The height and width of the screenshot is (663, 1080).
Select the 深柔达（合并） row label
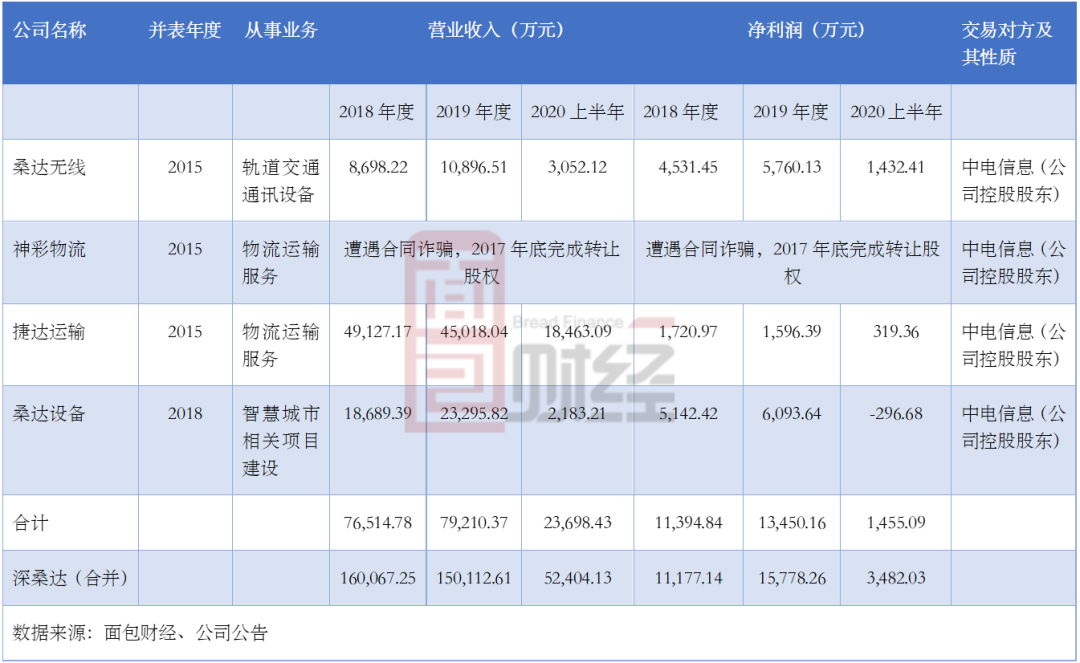[70, 578]
